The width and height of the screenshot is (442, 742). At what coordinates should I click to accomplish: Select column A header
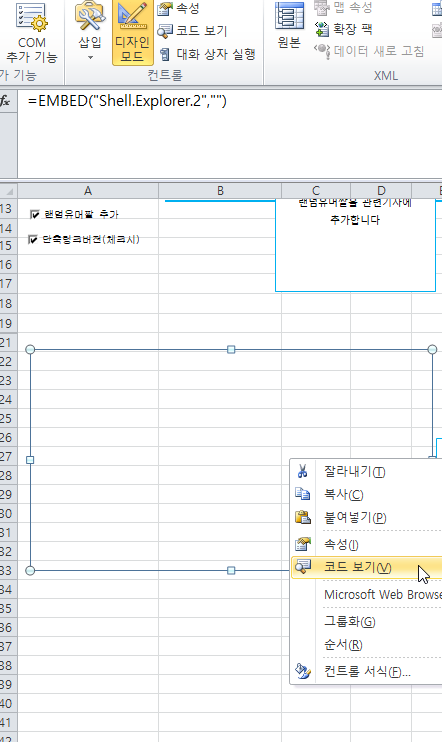(88, 191)
